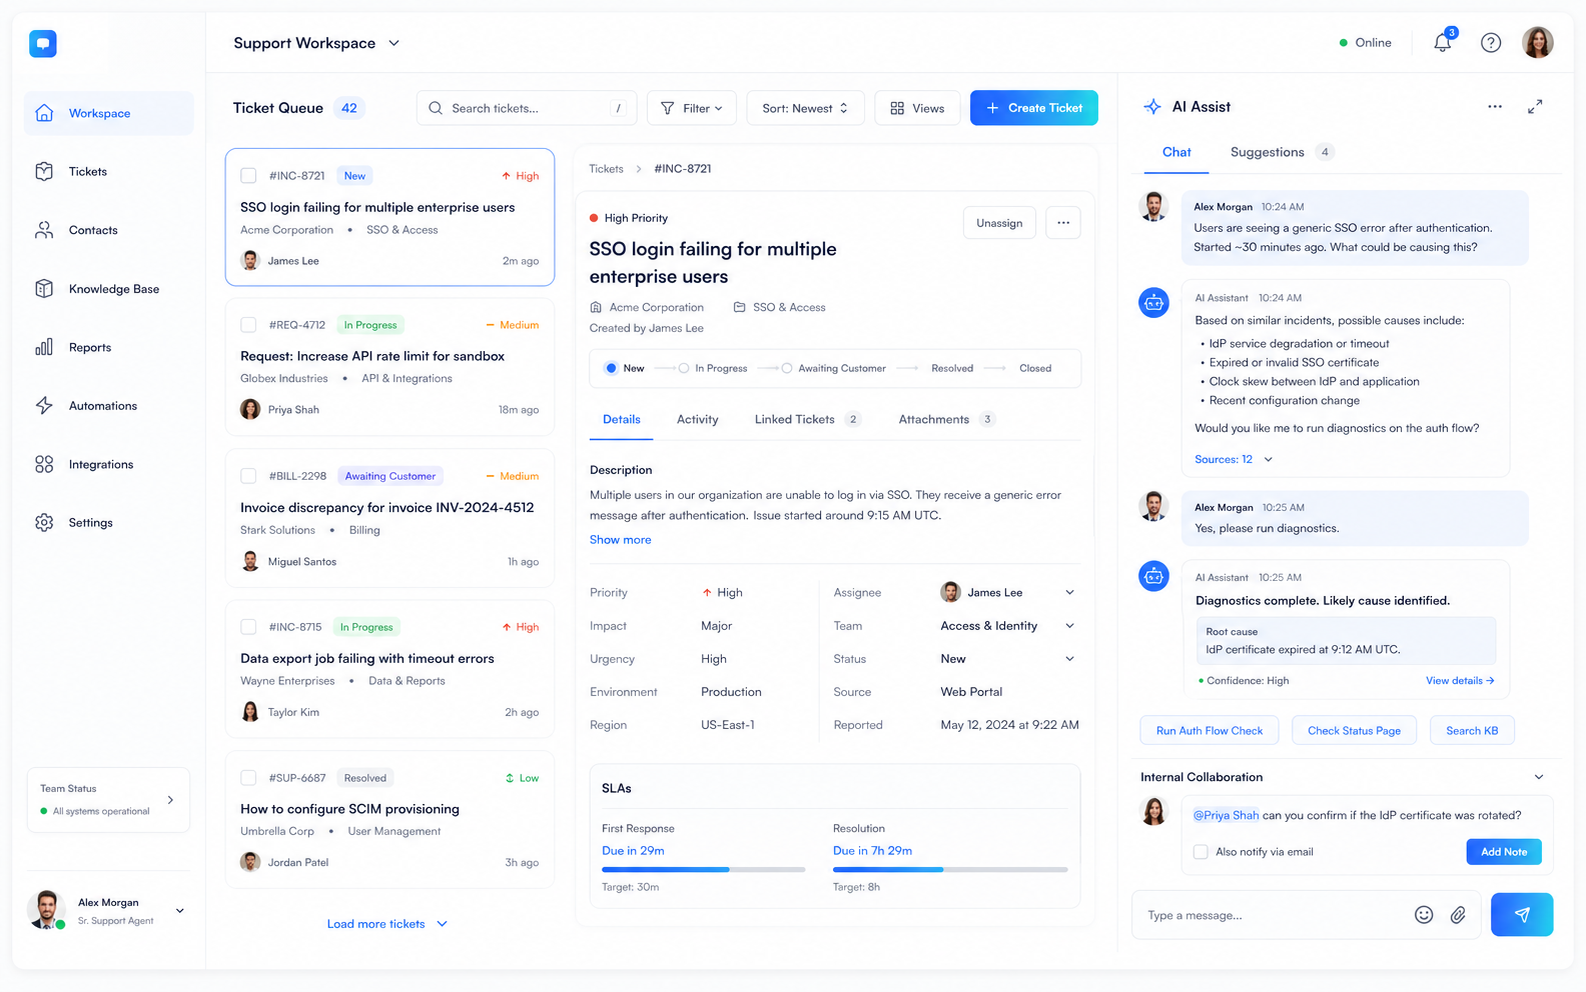Click Resolution SLA progress bar

tap(950, 870)
